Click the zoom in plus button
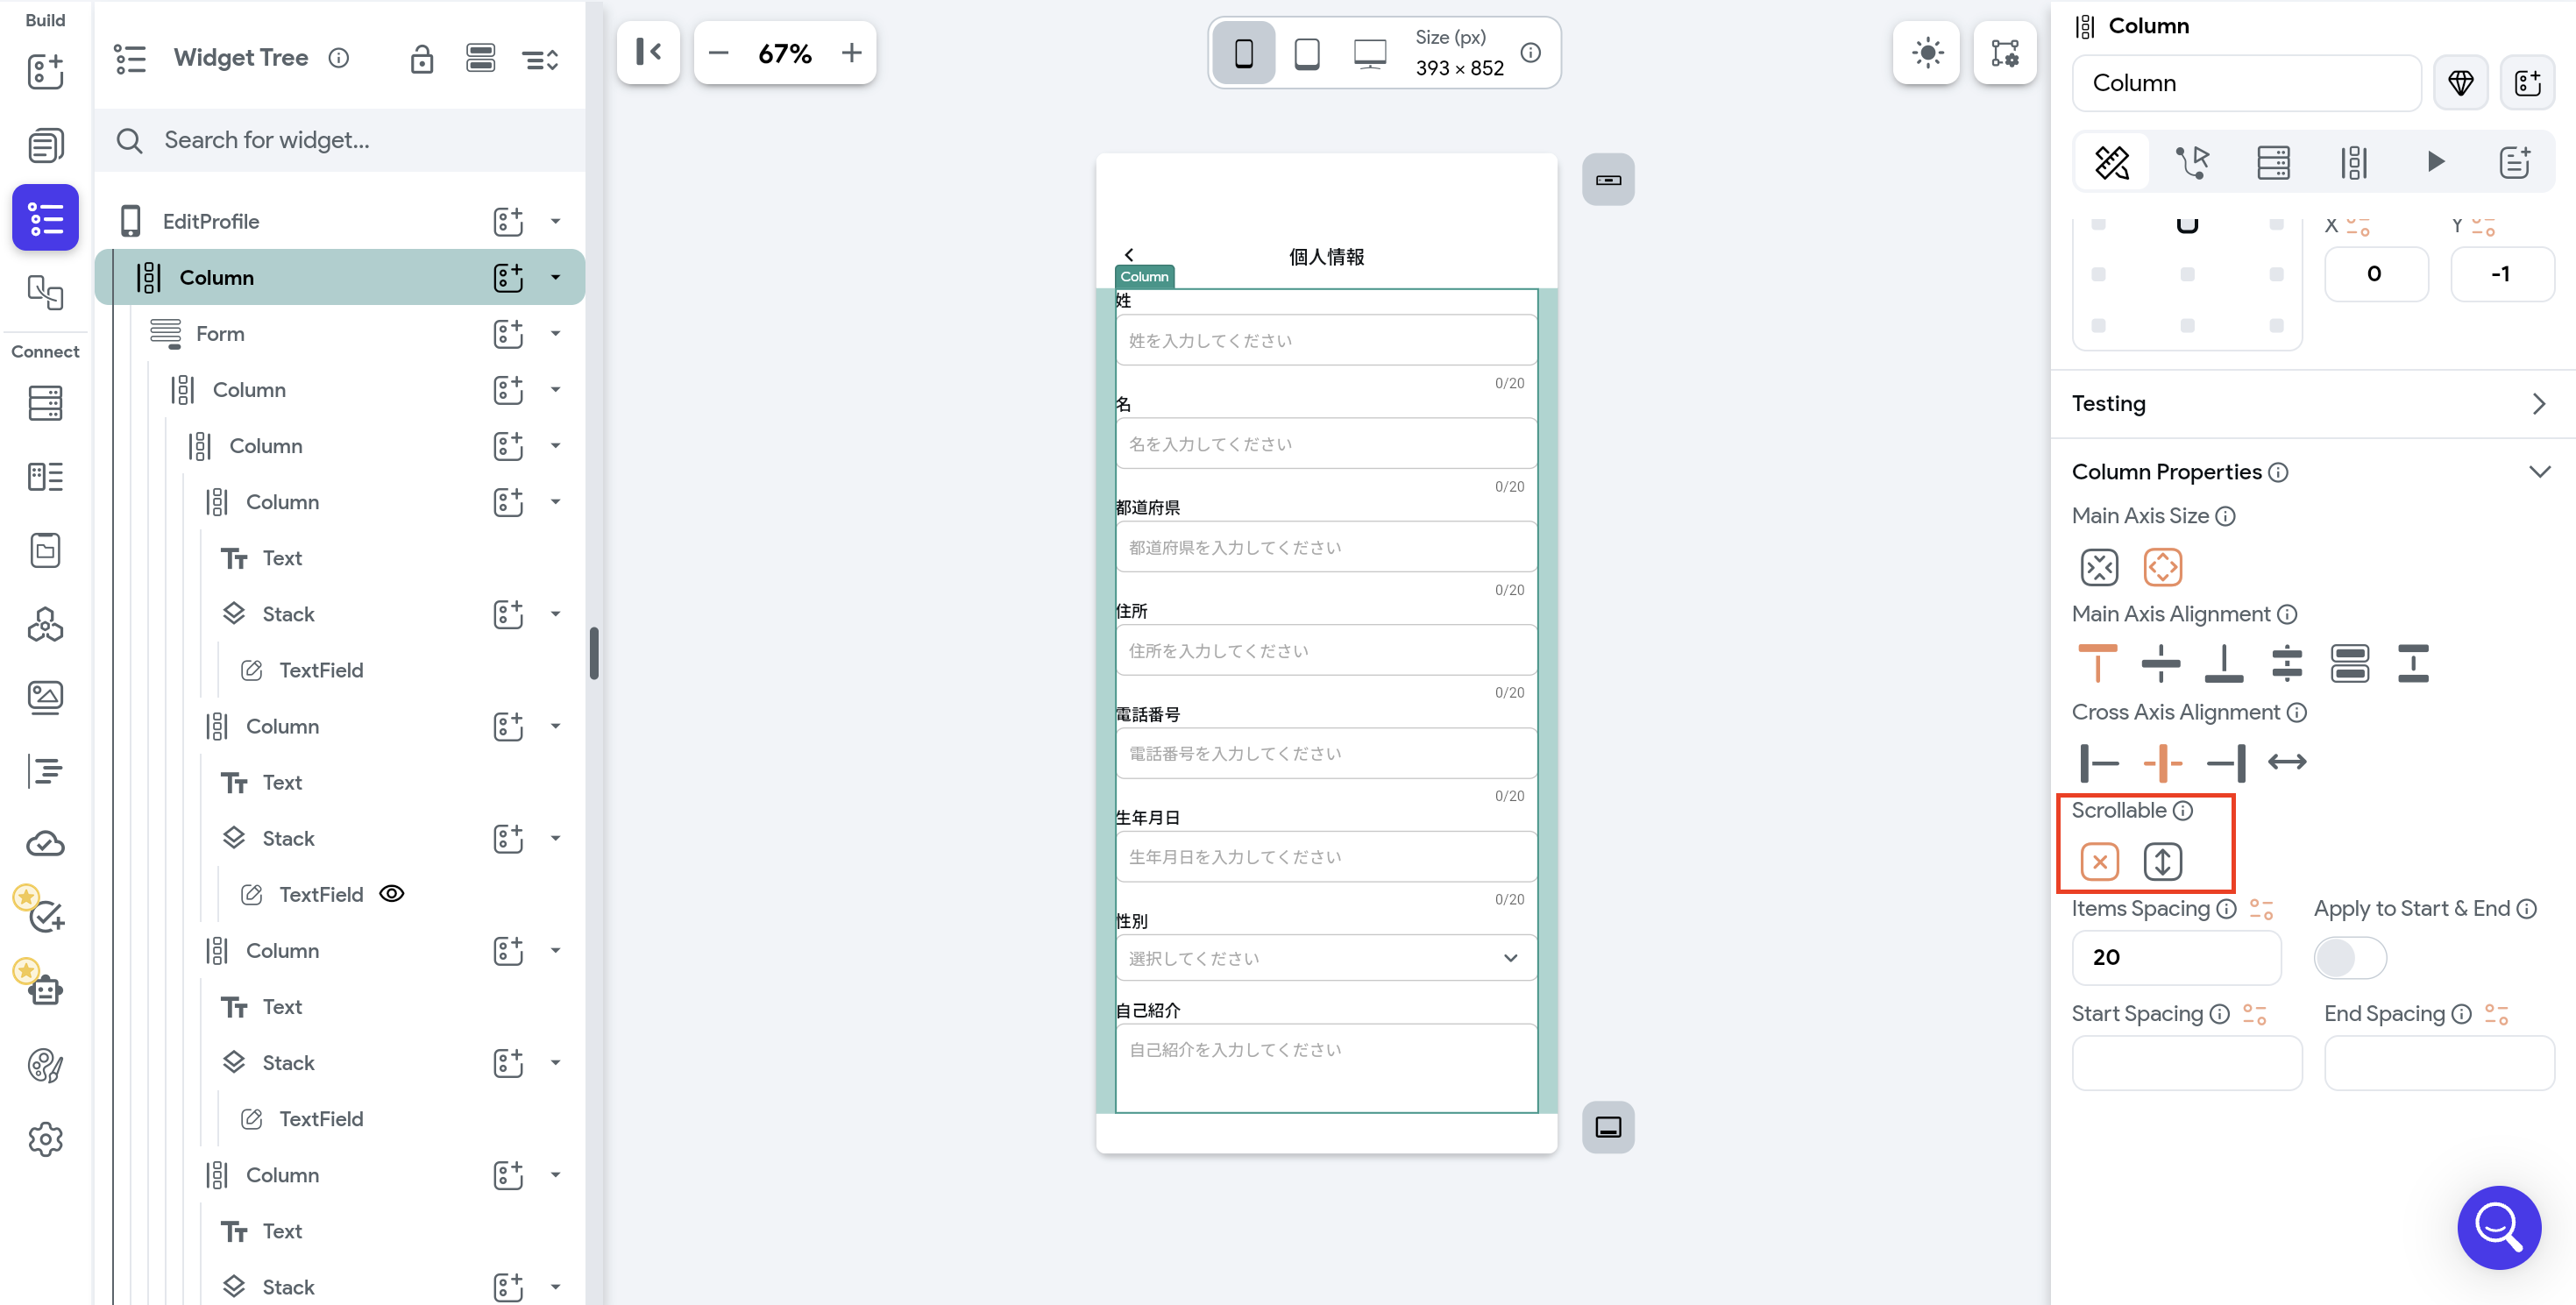The height and width of the screenshot is (1305, 2576). (851, 53)
